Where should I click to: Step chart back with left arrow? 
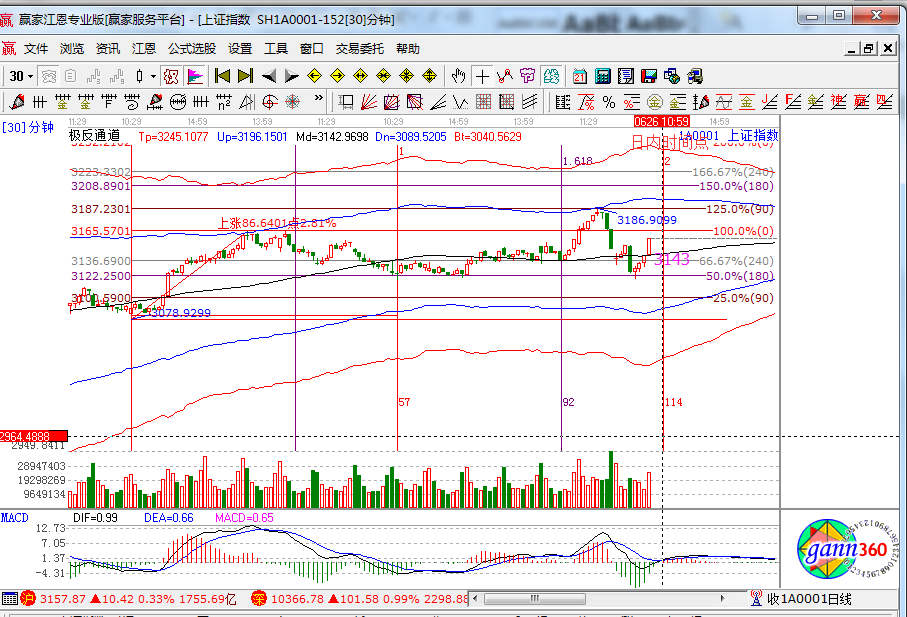click(x=268, y=76)
